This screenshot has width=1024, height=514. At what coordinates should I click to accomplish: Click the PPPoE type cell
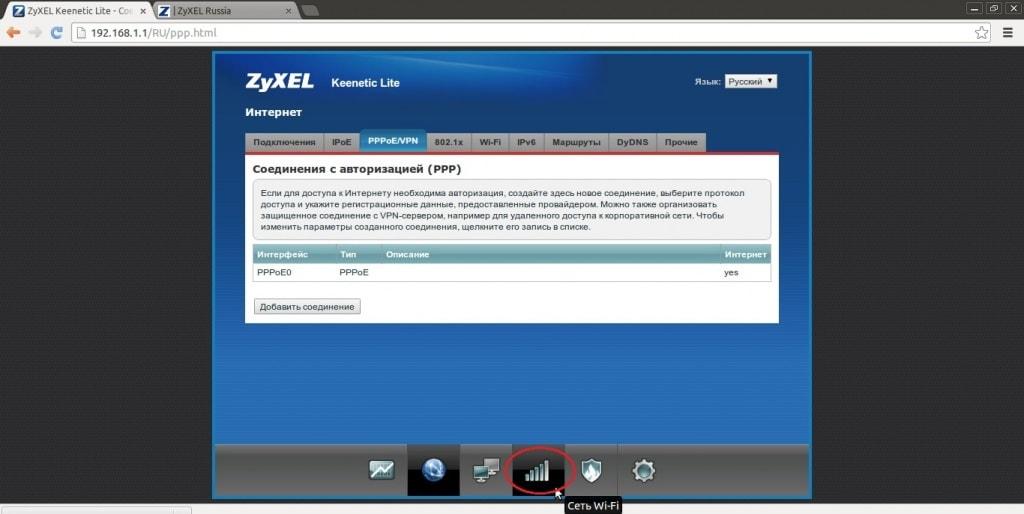354,272
